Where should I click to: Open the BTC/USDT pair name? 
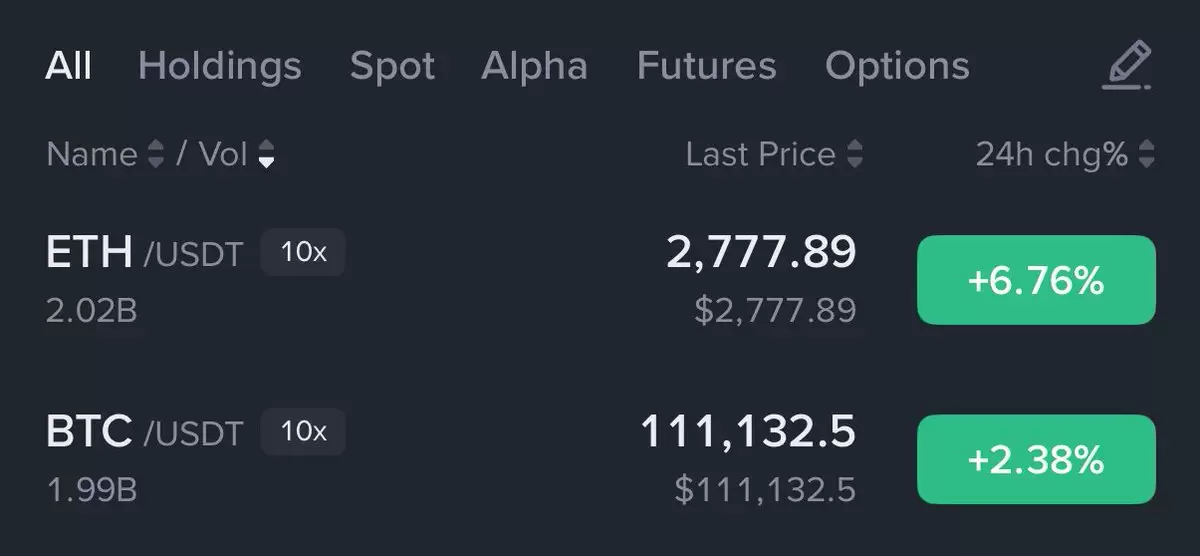144,433
